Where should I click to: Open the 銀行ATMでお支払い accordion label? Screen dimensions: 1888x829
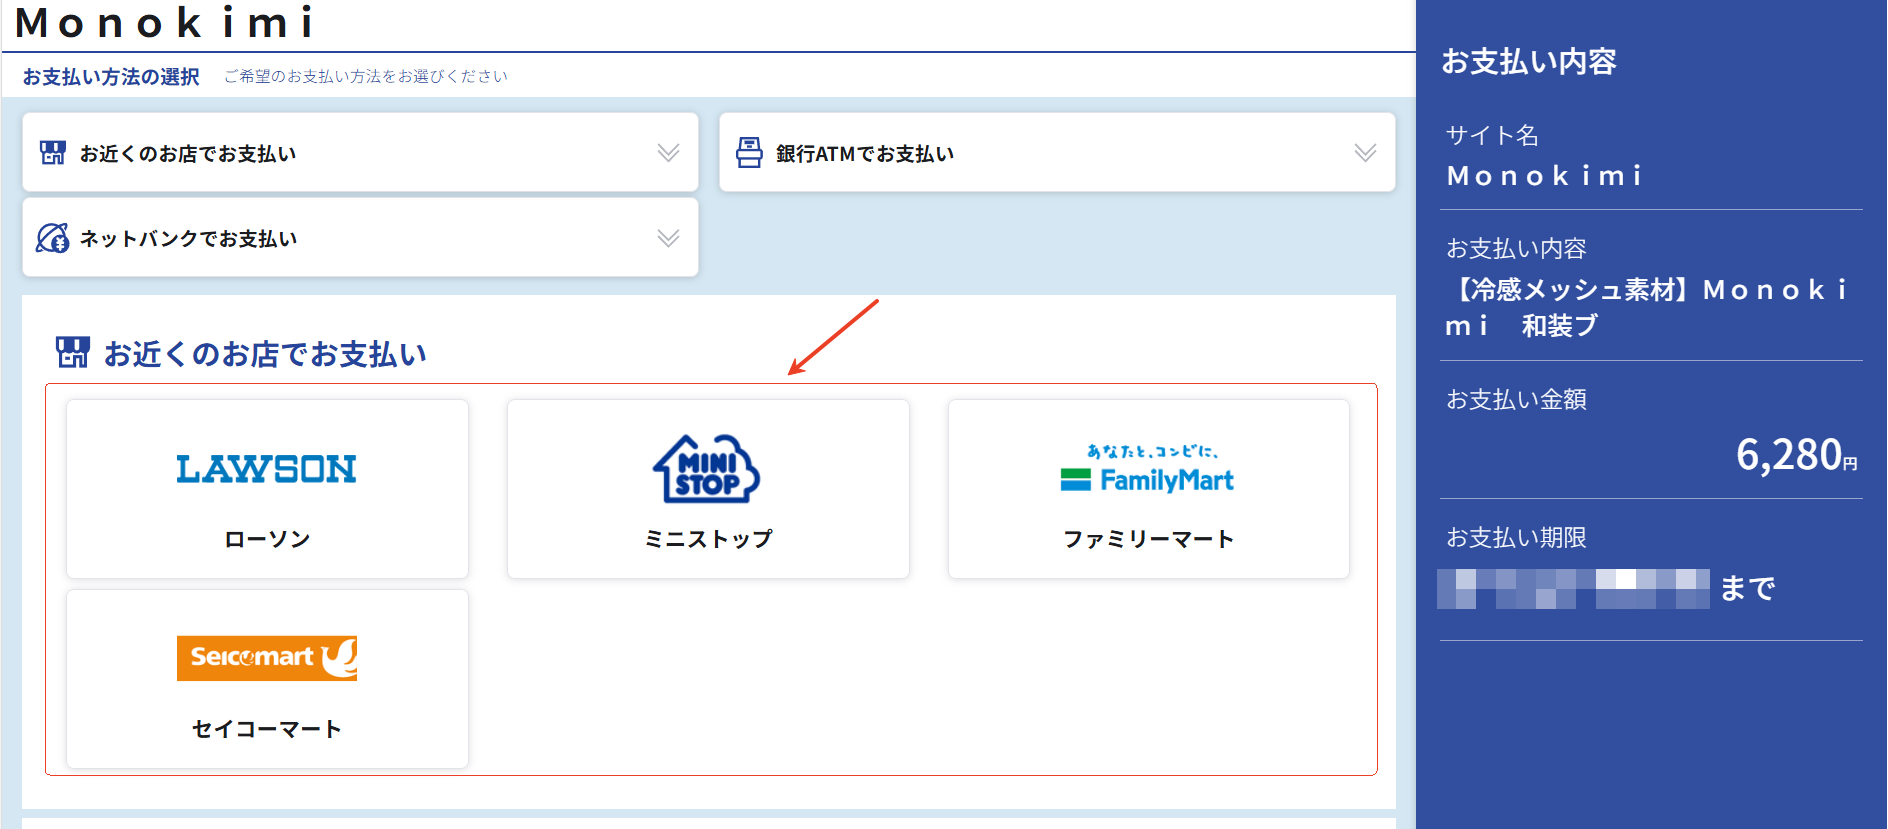(x=865, y=154)
